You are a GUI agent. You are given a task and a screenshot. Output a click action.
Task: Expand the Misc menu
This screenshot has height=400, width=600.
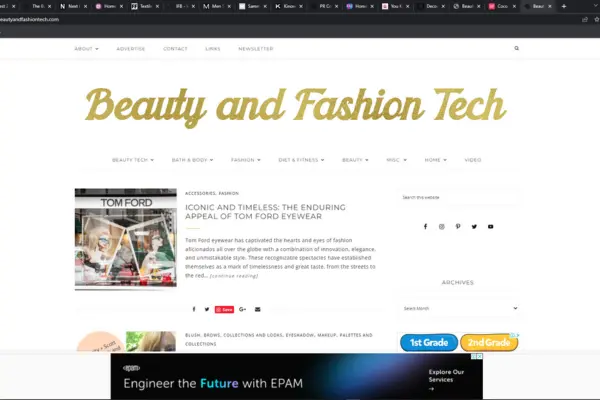(x=396, y=160)
